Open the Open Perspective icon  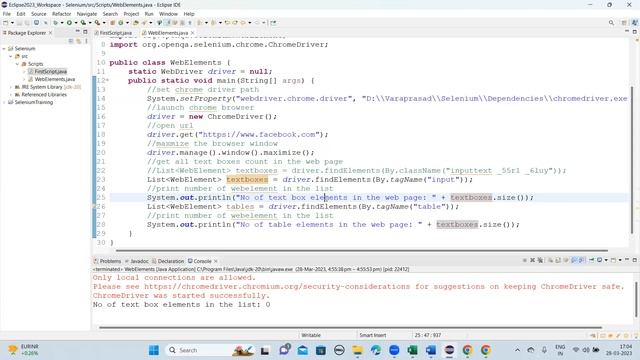point(624,22)
